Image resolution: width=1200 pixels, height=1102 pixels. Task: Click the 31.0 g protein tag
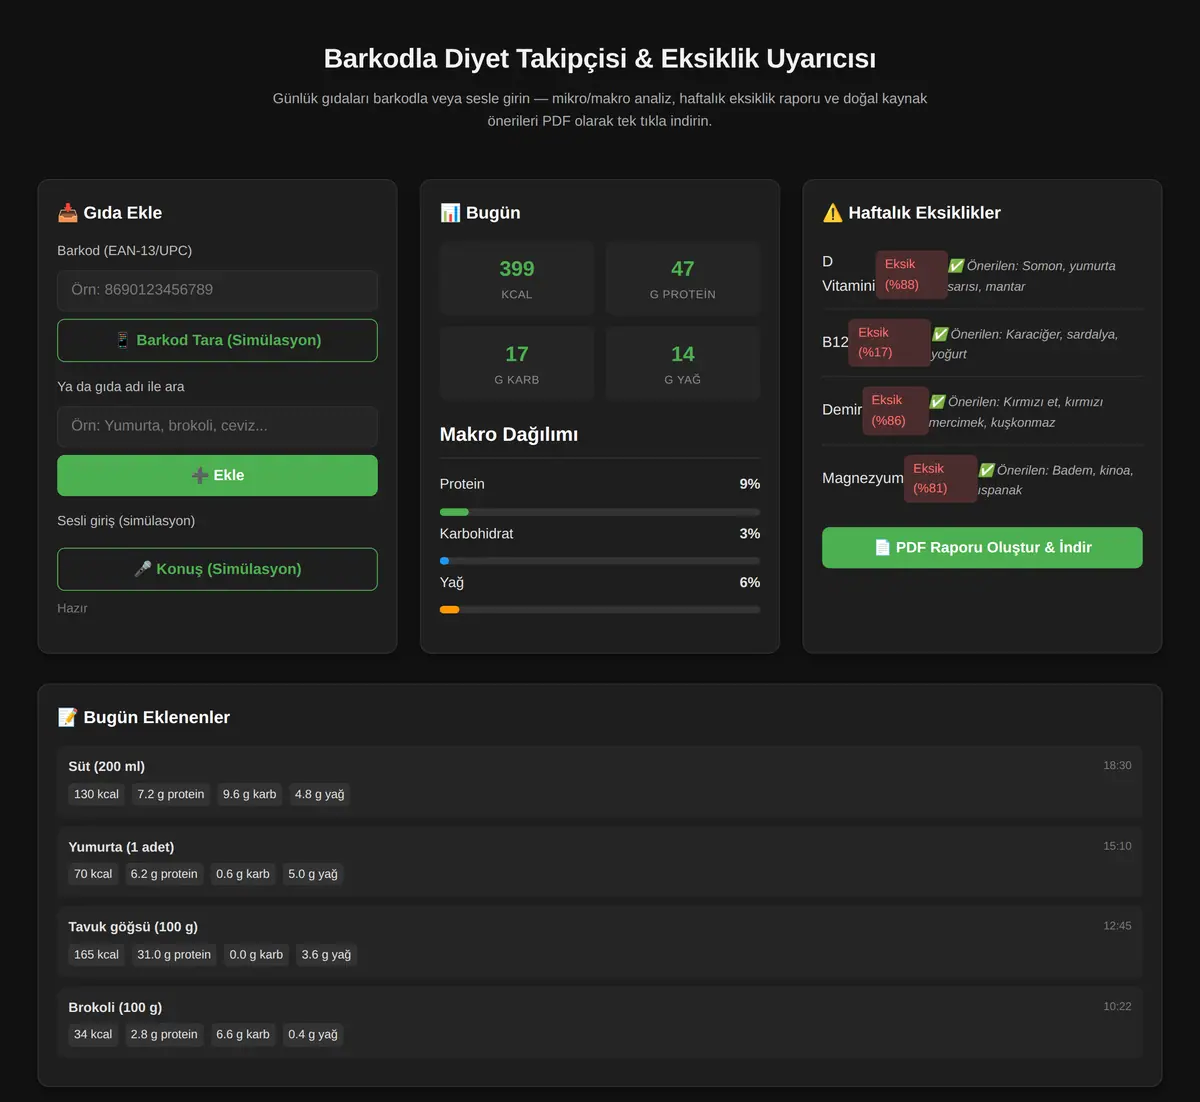pyautogui.click(x=174, y=955)
